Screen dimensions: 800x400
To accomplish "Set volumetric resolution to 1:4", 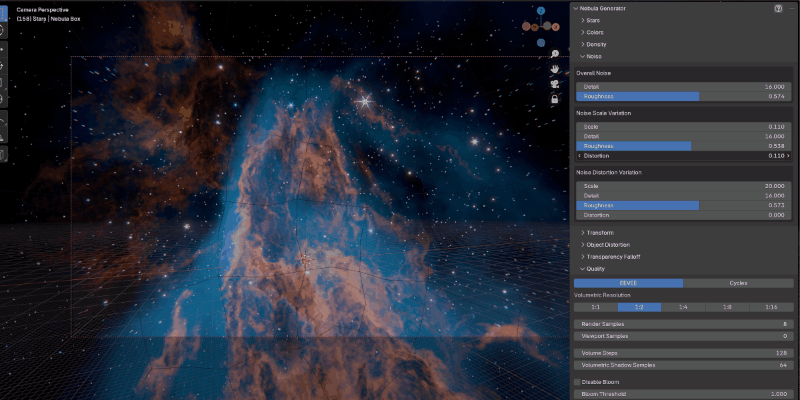I will click(x=683, y=307).
